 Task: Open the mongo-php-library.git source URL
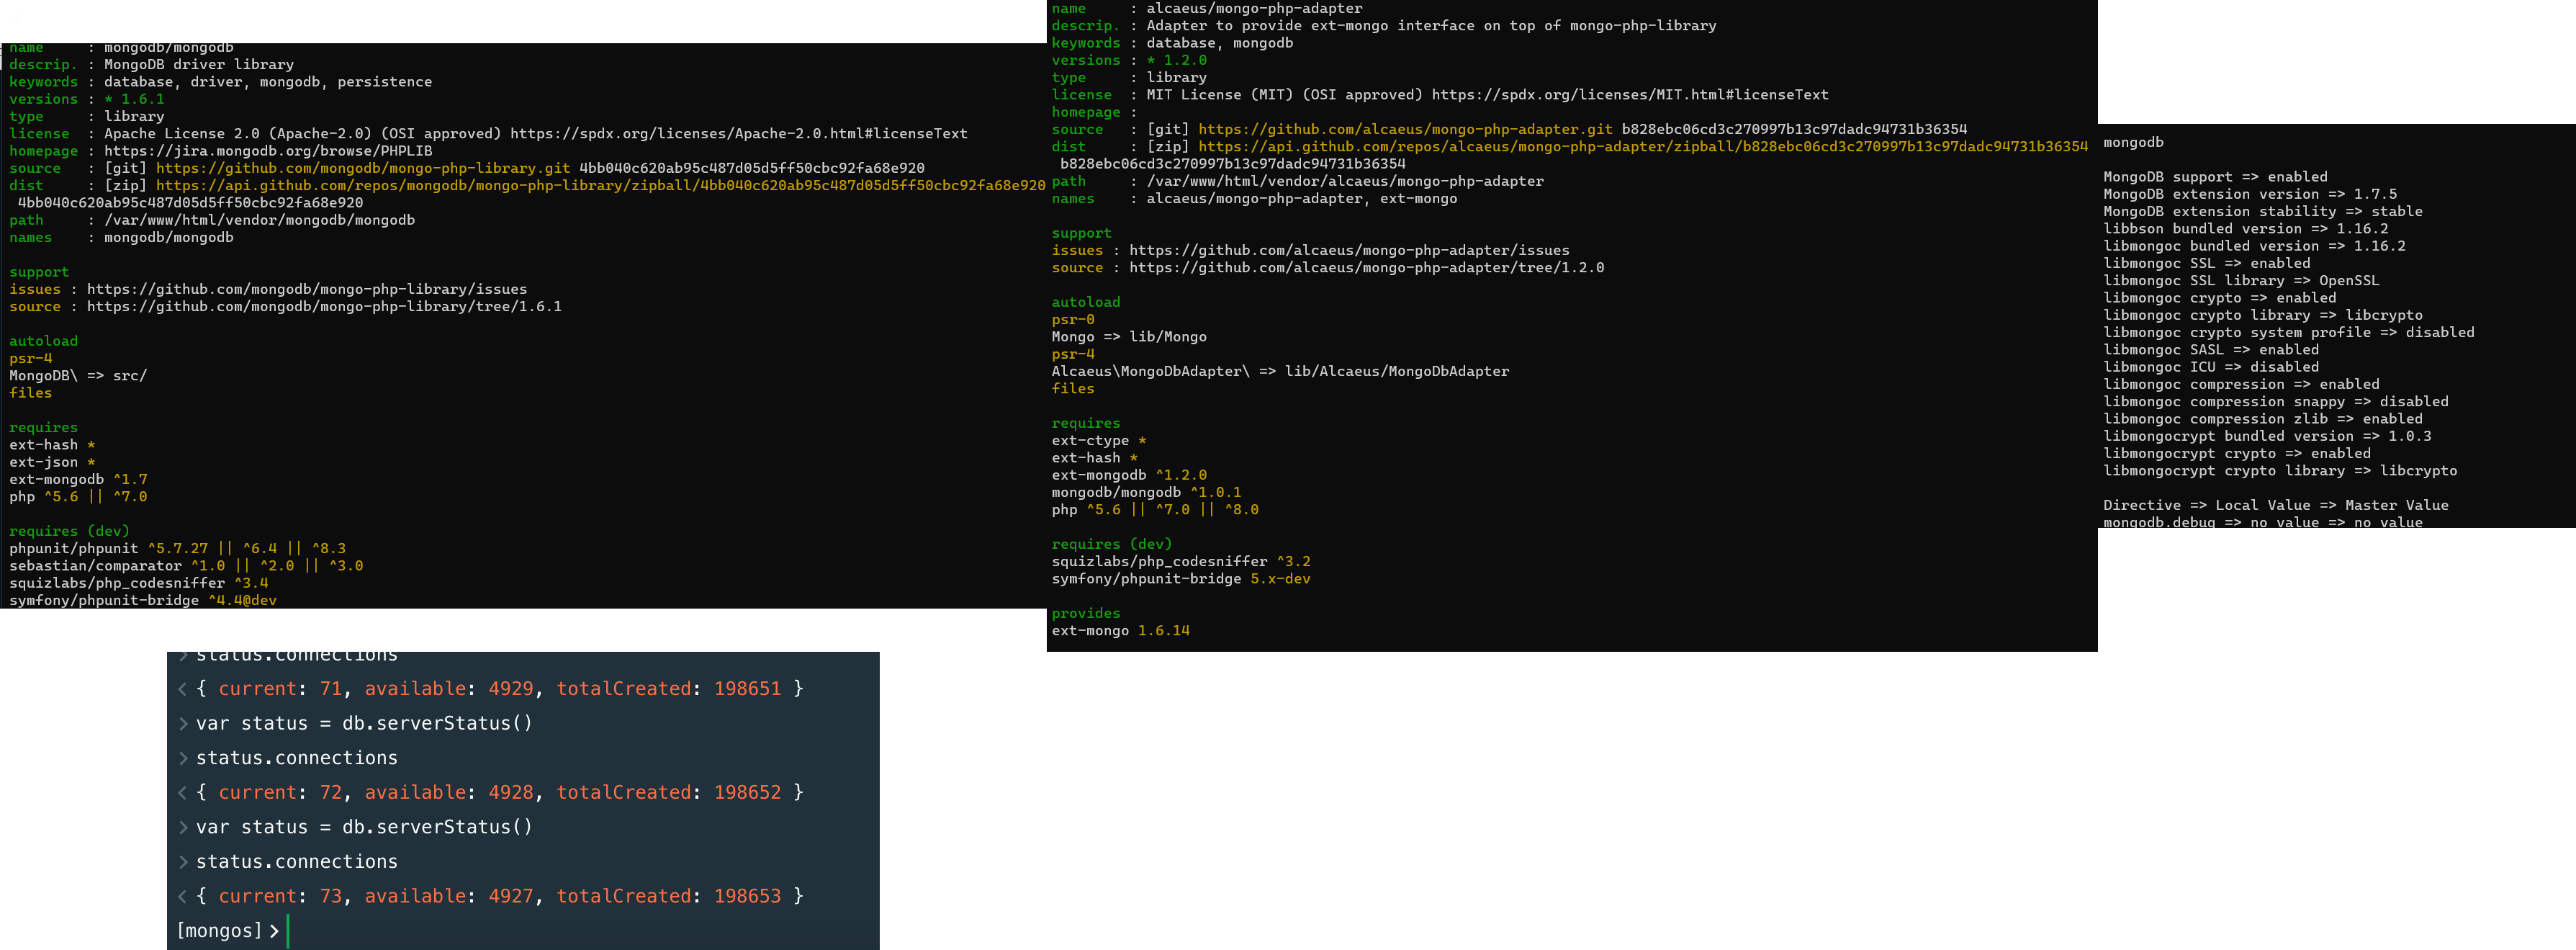point(363,168)
